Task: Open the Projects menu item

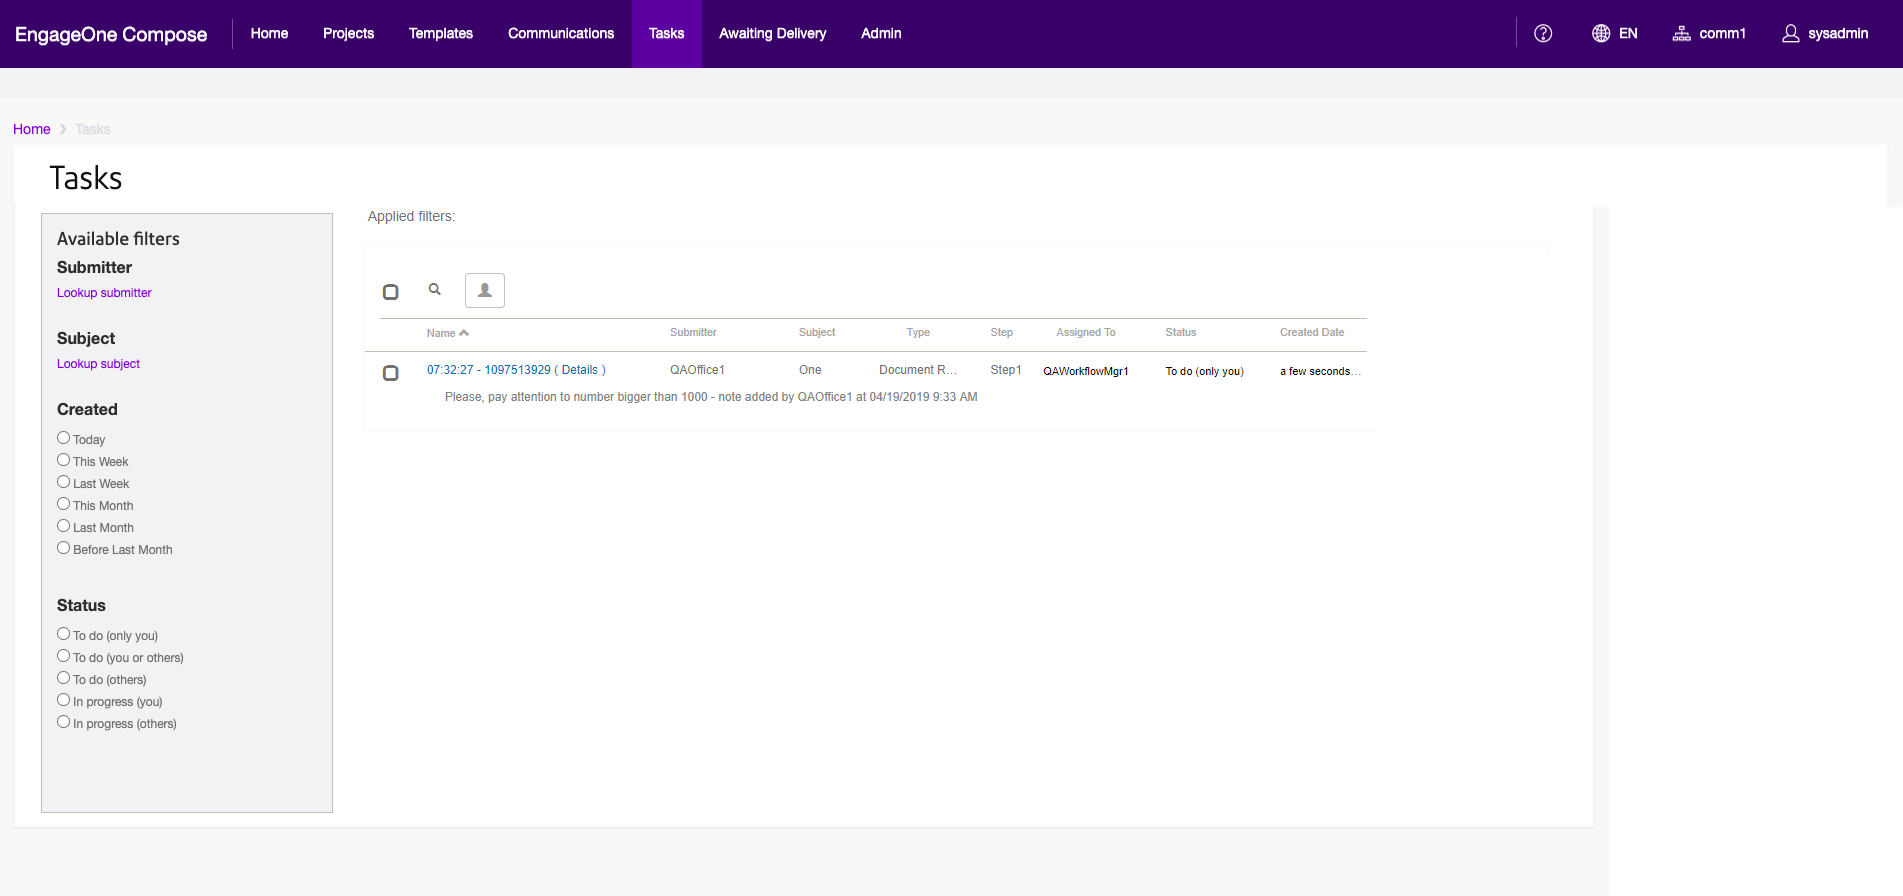Action: pyautogui.click(x=348, y=33)
